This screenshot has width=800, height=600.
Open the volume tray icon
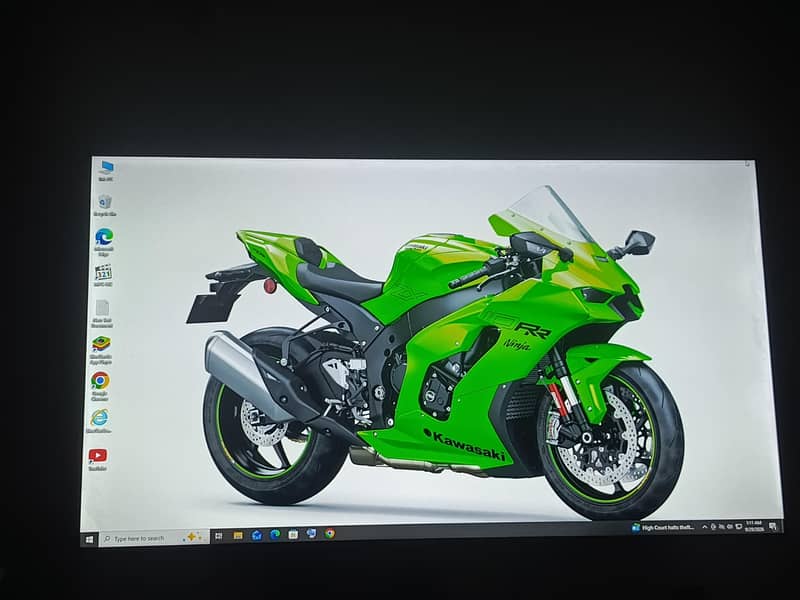pyautogui.click(x=730, y=527)
